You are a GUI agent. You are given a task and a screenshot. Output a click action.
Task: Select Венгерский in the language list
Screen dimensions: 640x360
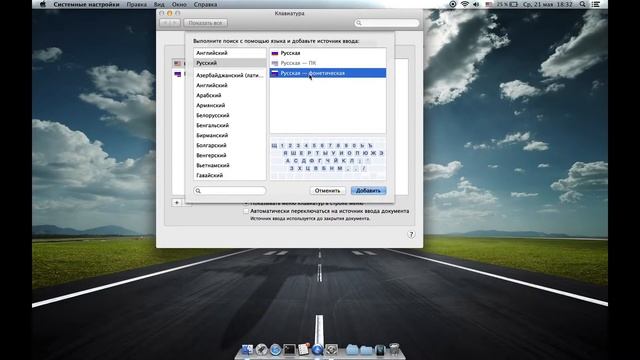tap(230, 155)
